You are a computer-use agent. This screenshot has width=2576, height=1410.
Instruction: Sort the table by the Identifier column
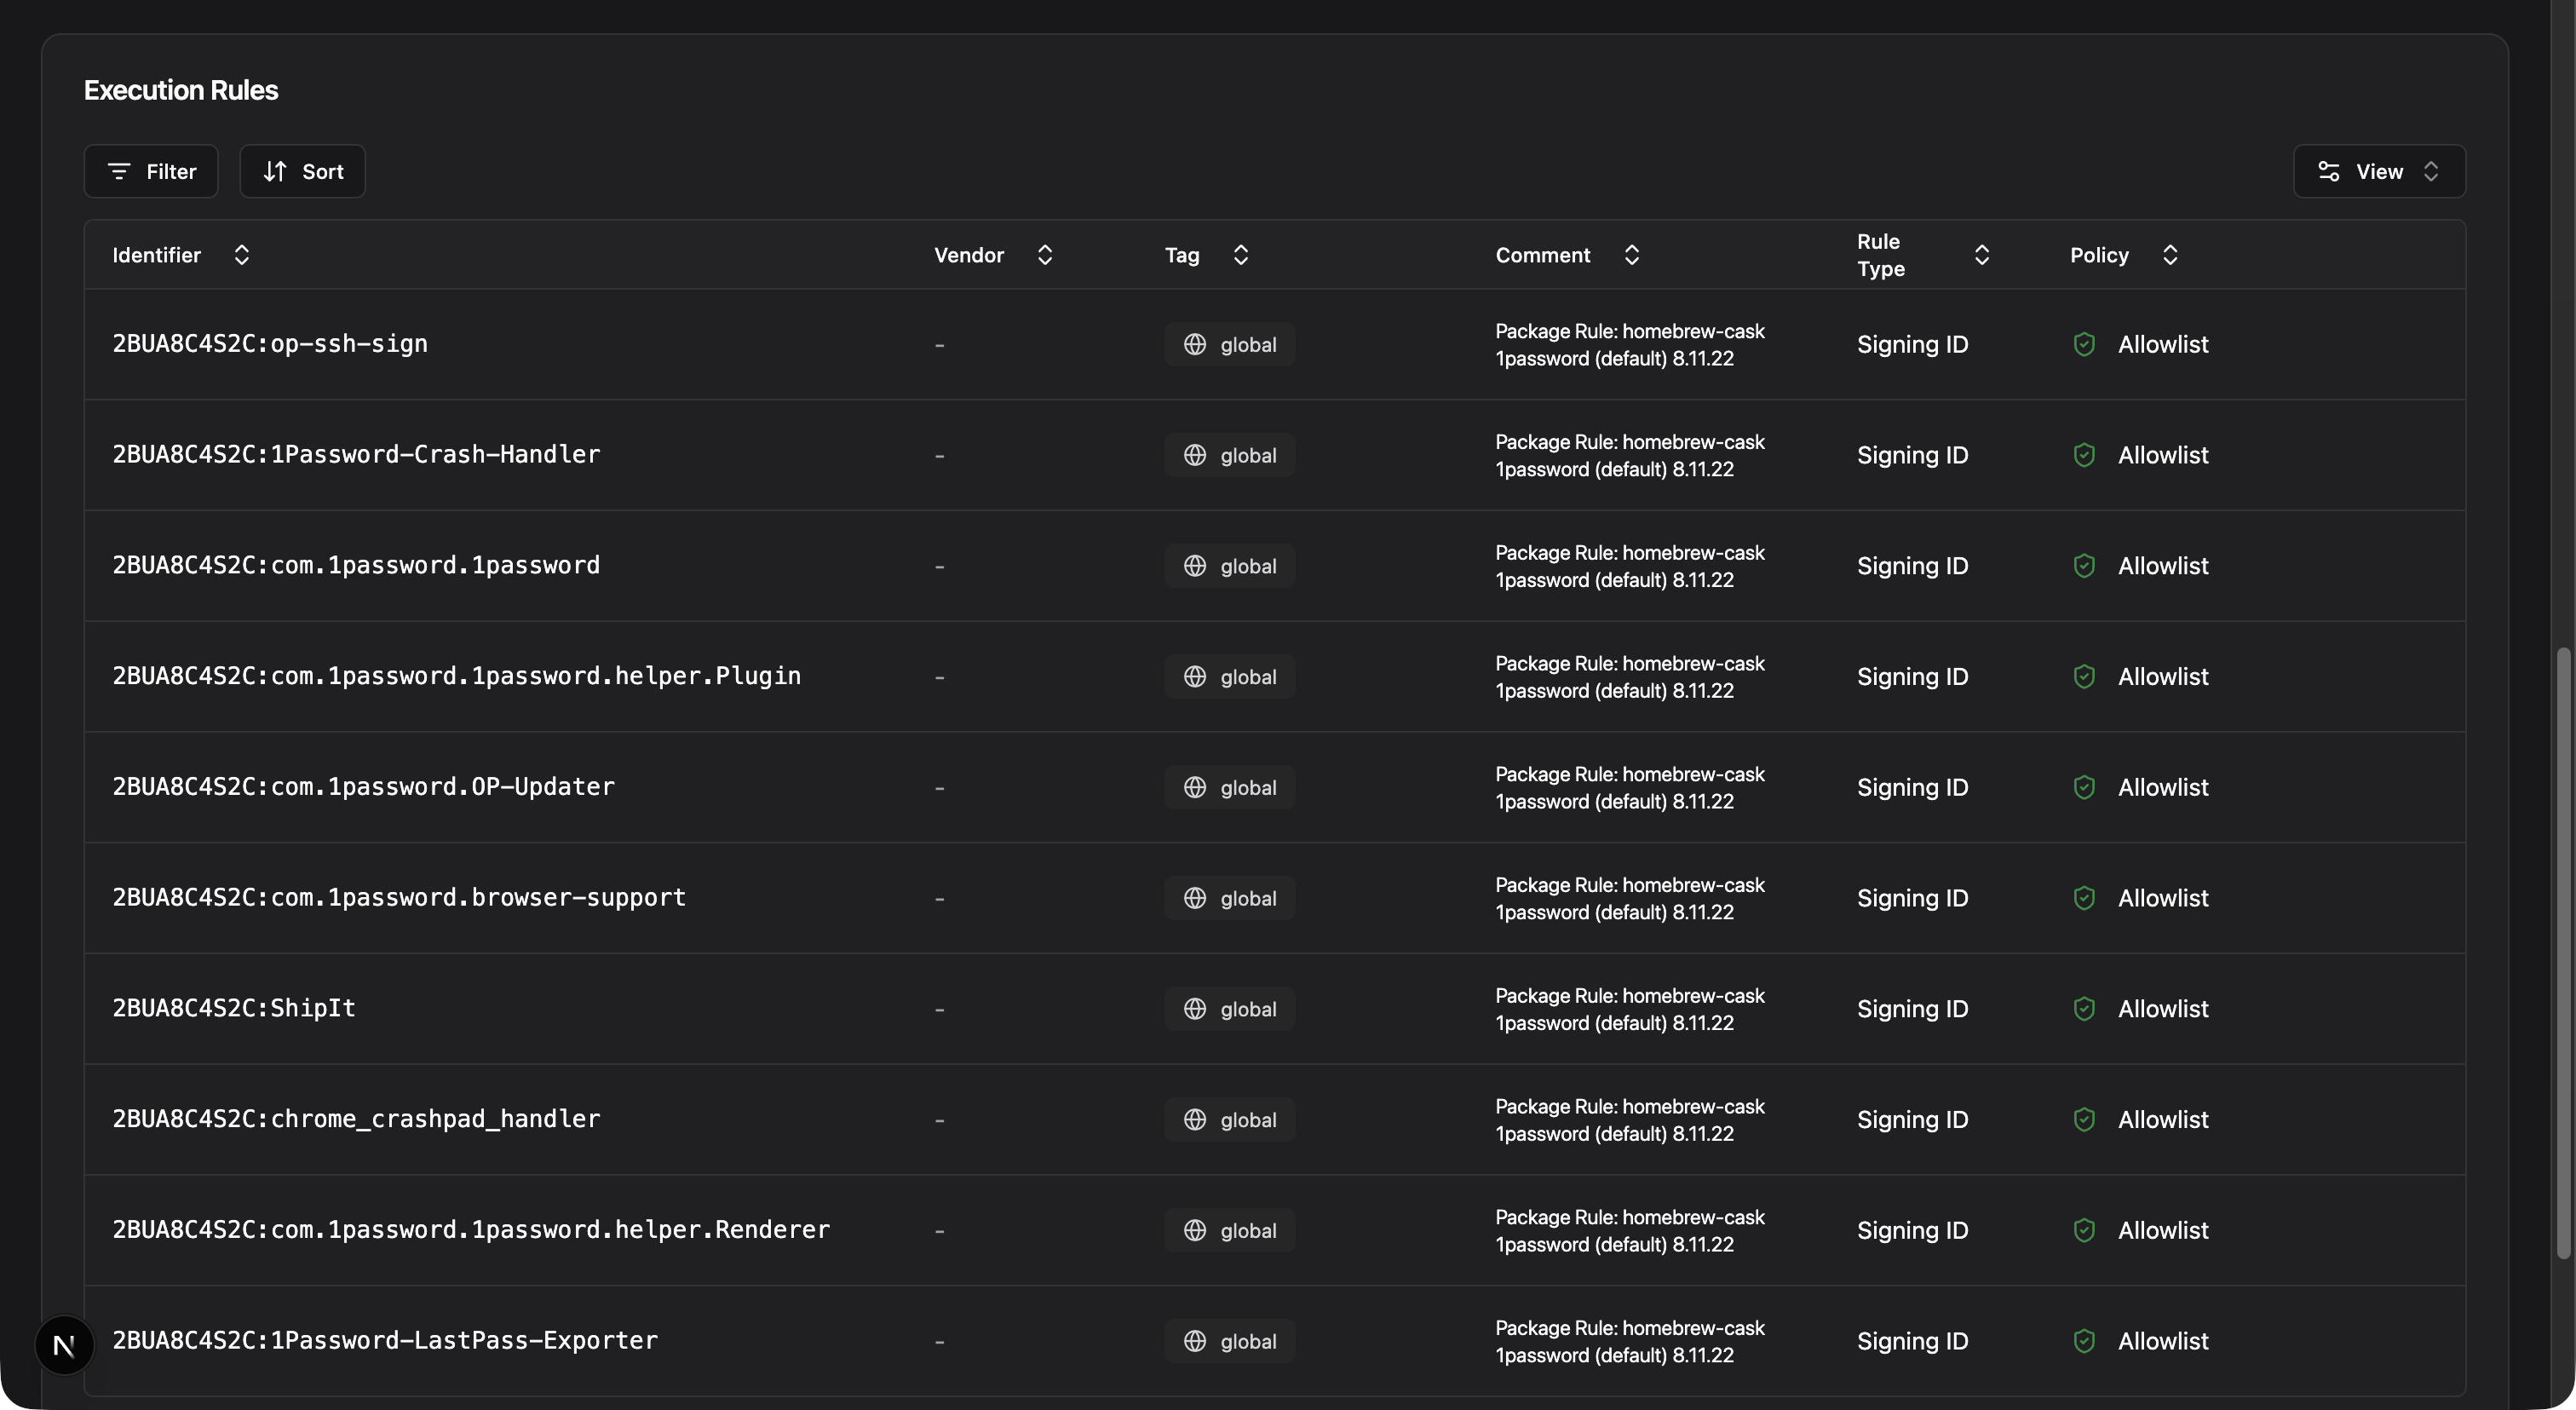point(241,255)
